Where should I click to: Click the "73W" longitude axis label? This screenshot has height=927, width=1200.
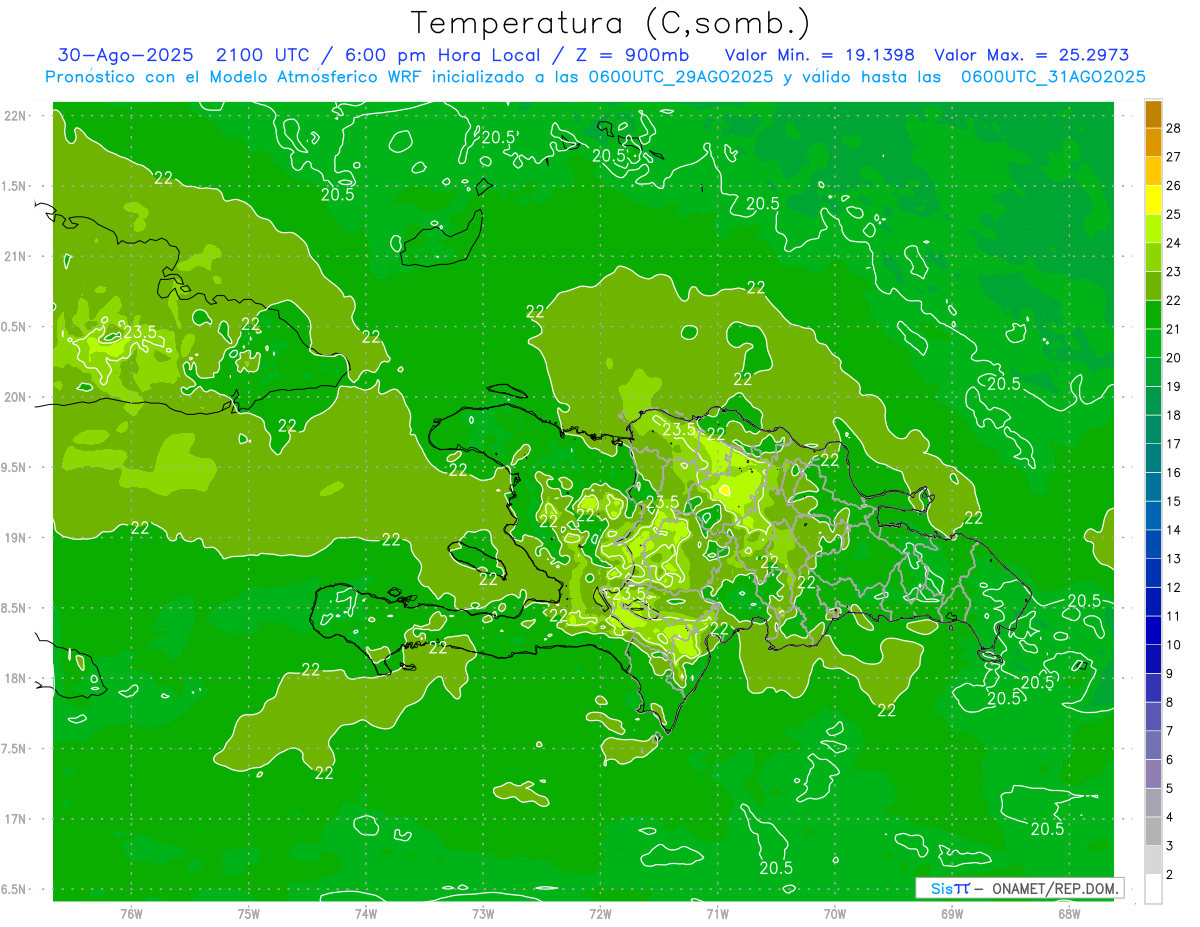tap(483, 912)
